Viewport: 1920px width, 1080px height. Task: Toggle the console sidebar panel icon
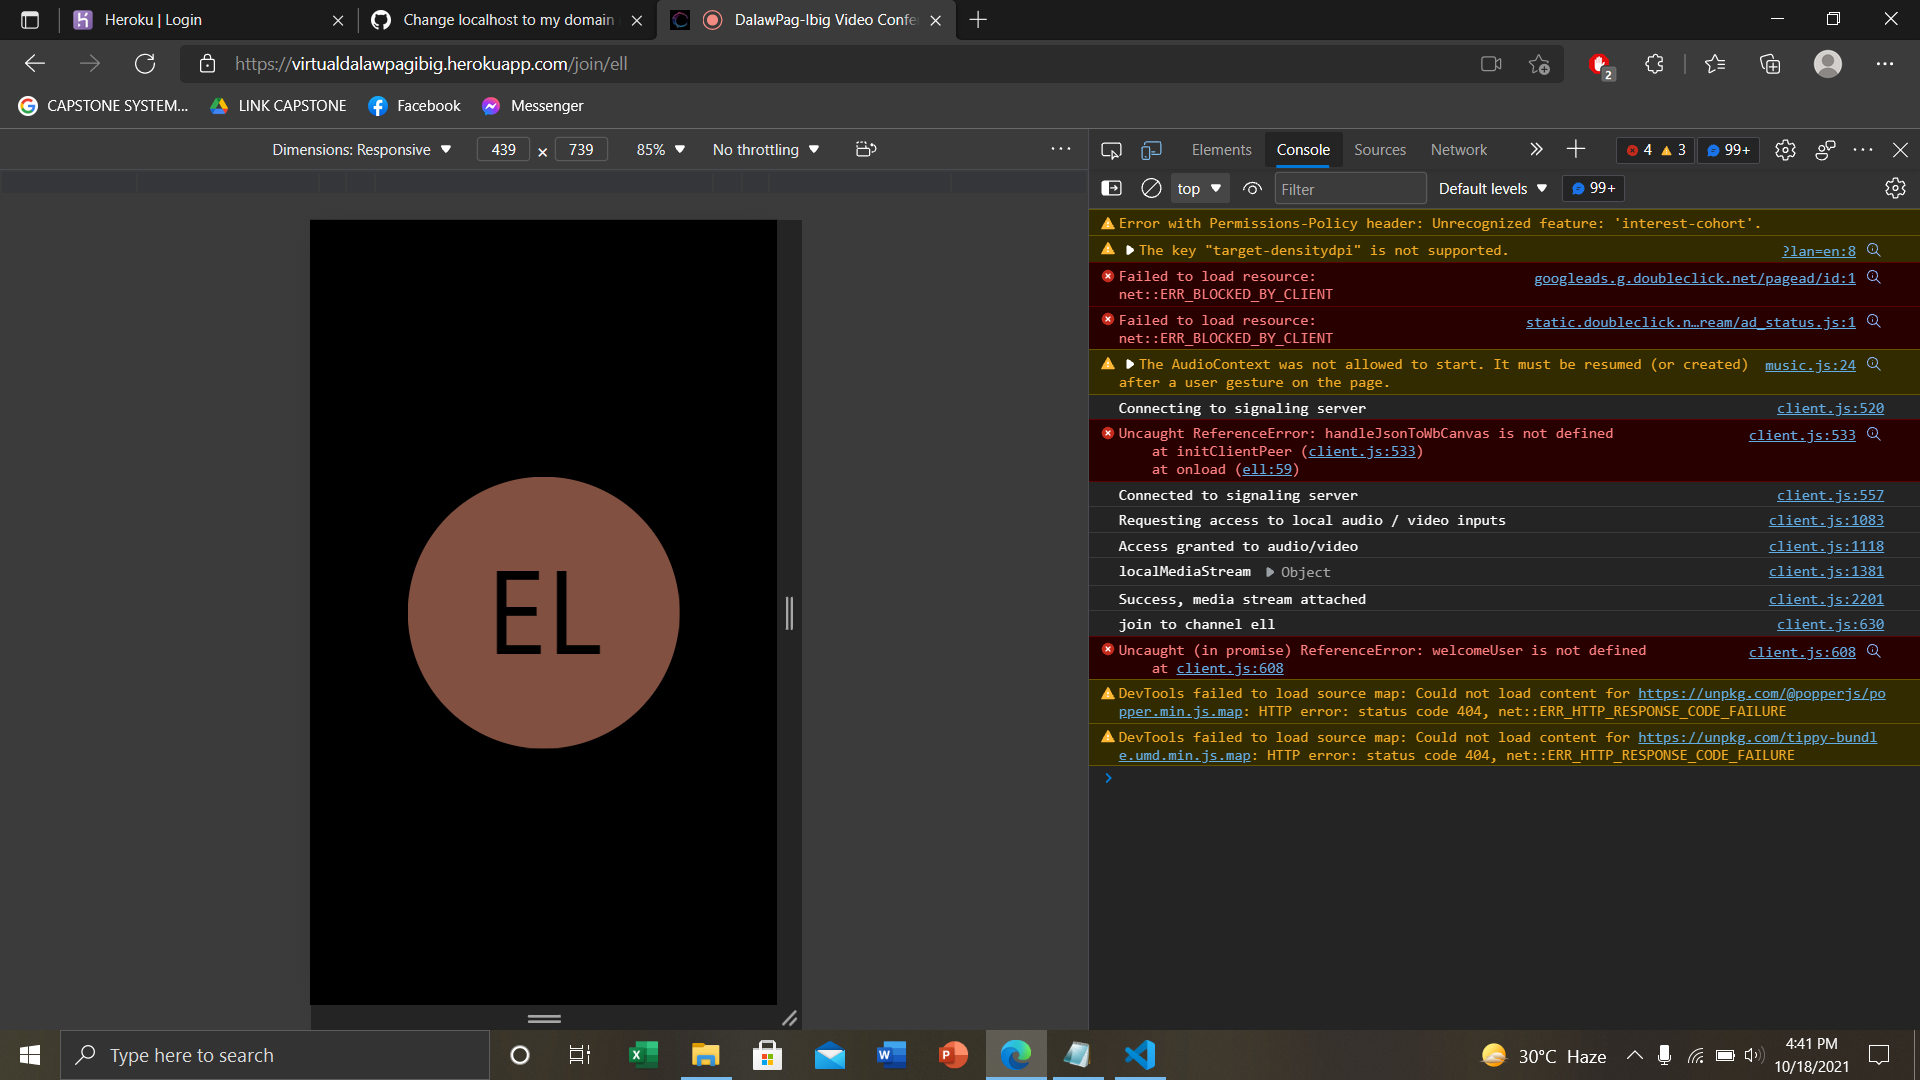(x=1111, y=188)
